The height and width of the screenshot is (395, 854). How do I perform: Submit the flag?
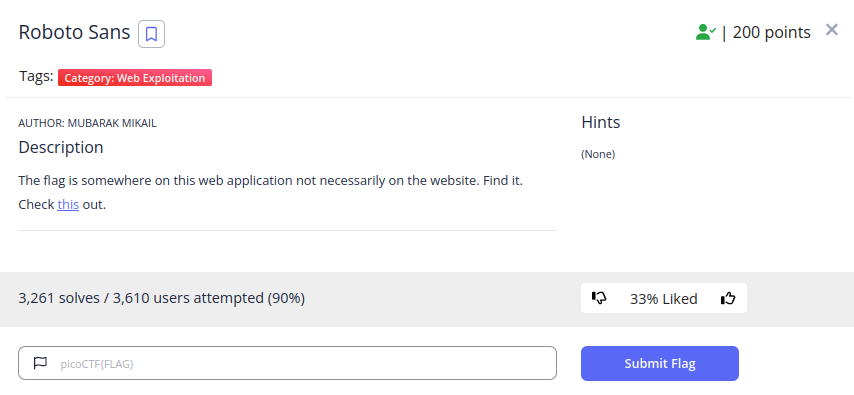point(660,363)
